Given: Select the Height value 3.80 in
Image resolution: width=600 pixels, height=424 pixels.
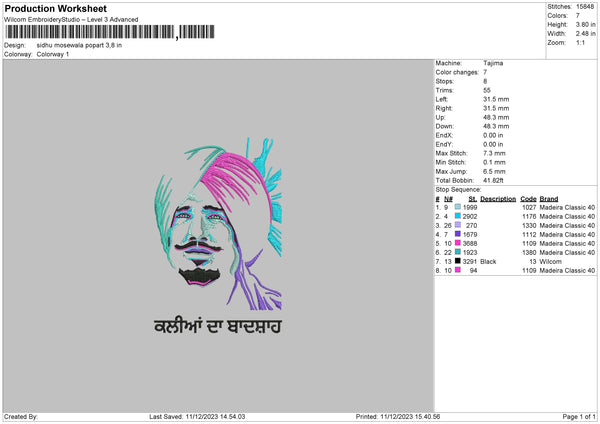Looking at the screenshot, I should click(585, 24).
